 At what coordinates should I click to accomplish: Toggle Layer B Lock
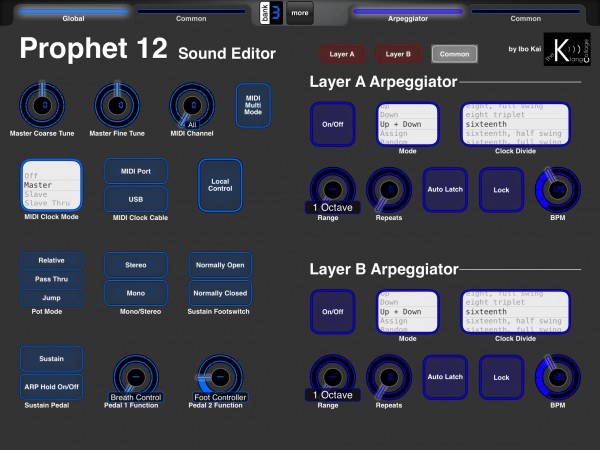(501, 377)
